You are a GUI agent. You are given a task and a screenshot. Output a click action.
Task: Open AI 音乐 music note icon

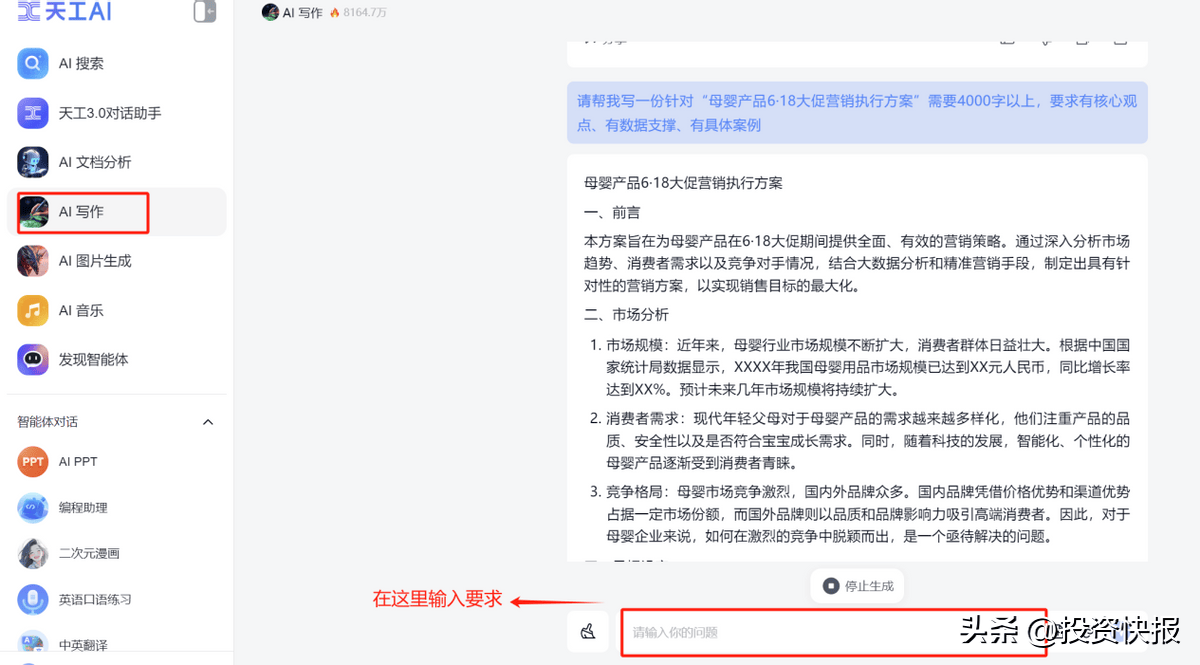coord(33,310)
